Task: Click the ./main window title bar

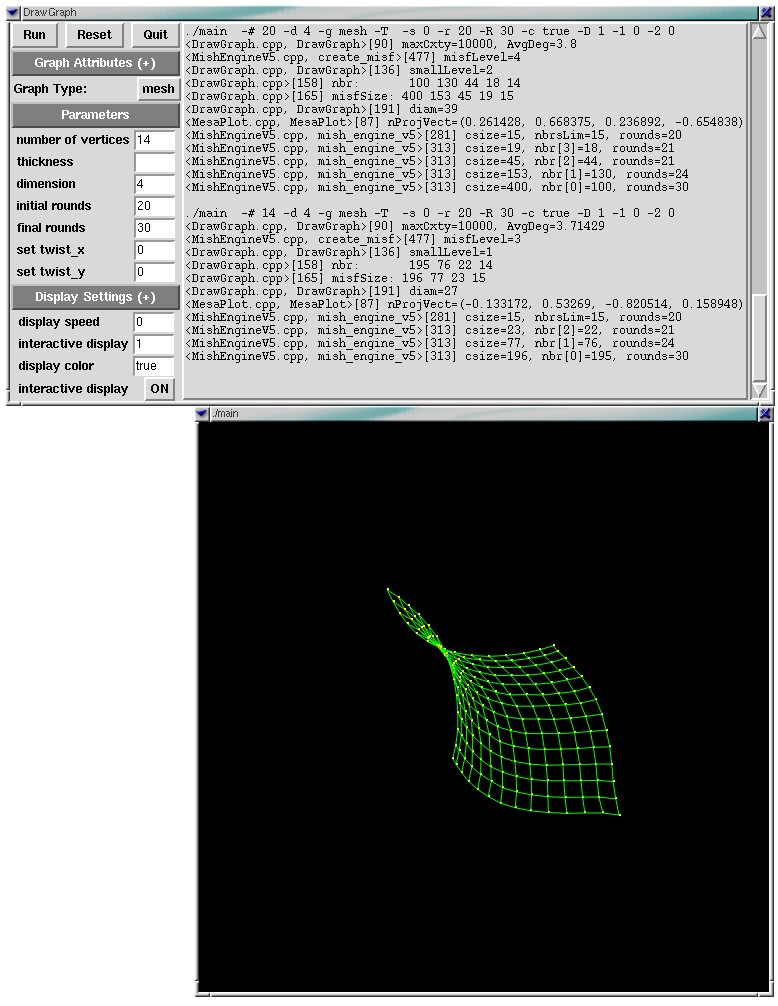Action: coord(484,413)
